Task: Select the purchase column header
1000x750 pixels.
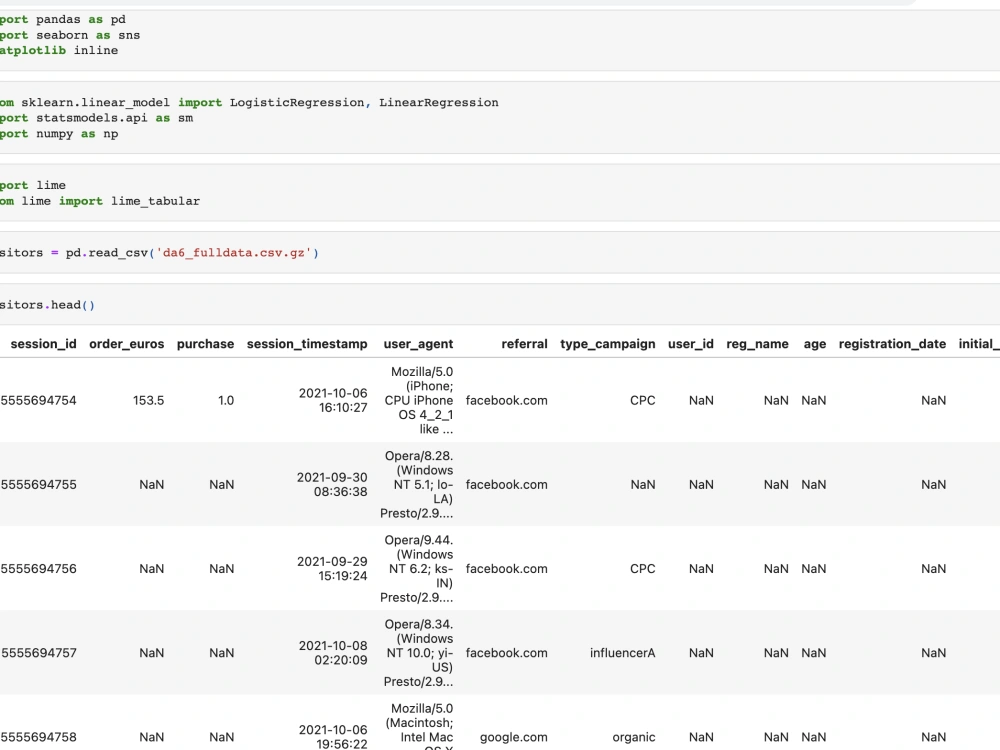Action: (205, 343)
